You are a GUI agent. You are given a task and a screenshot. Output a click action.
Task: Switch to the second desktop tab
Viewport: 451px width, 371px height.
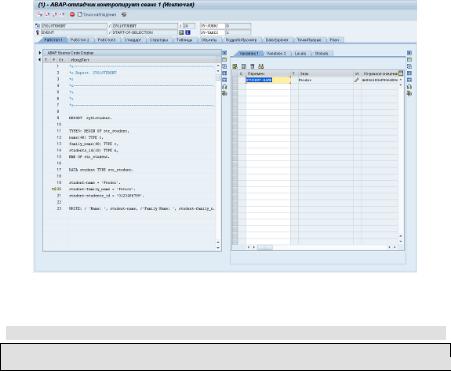(x=80, y=40)
